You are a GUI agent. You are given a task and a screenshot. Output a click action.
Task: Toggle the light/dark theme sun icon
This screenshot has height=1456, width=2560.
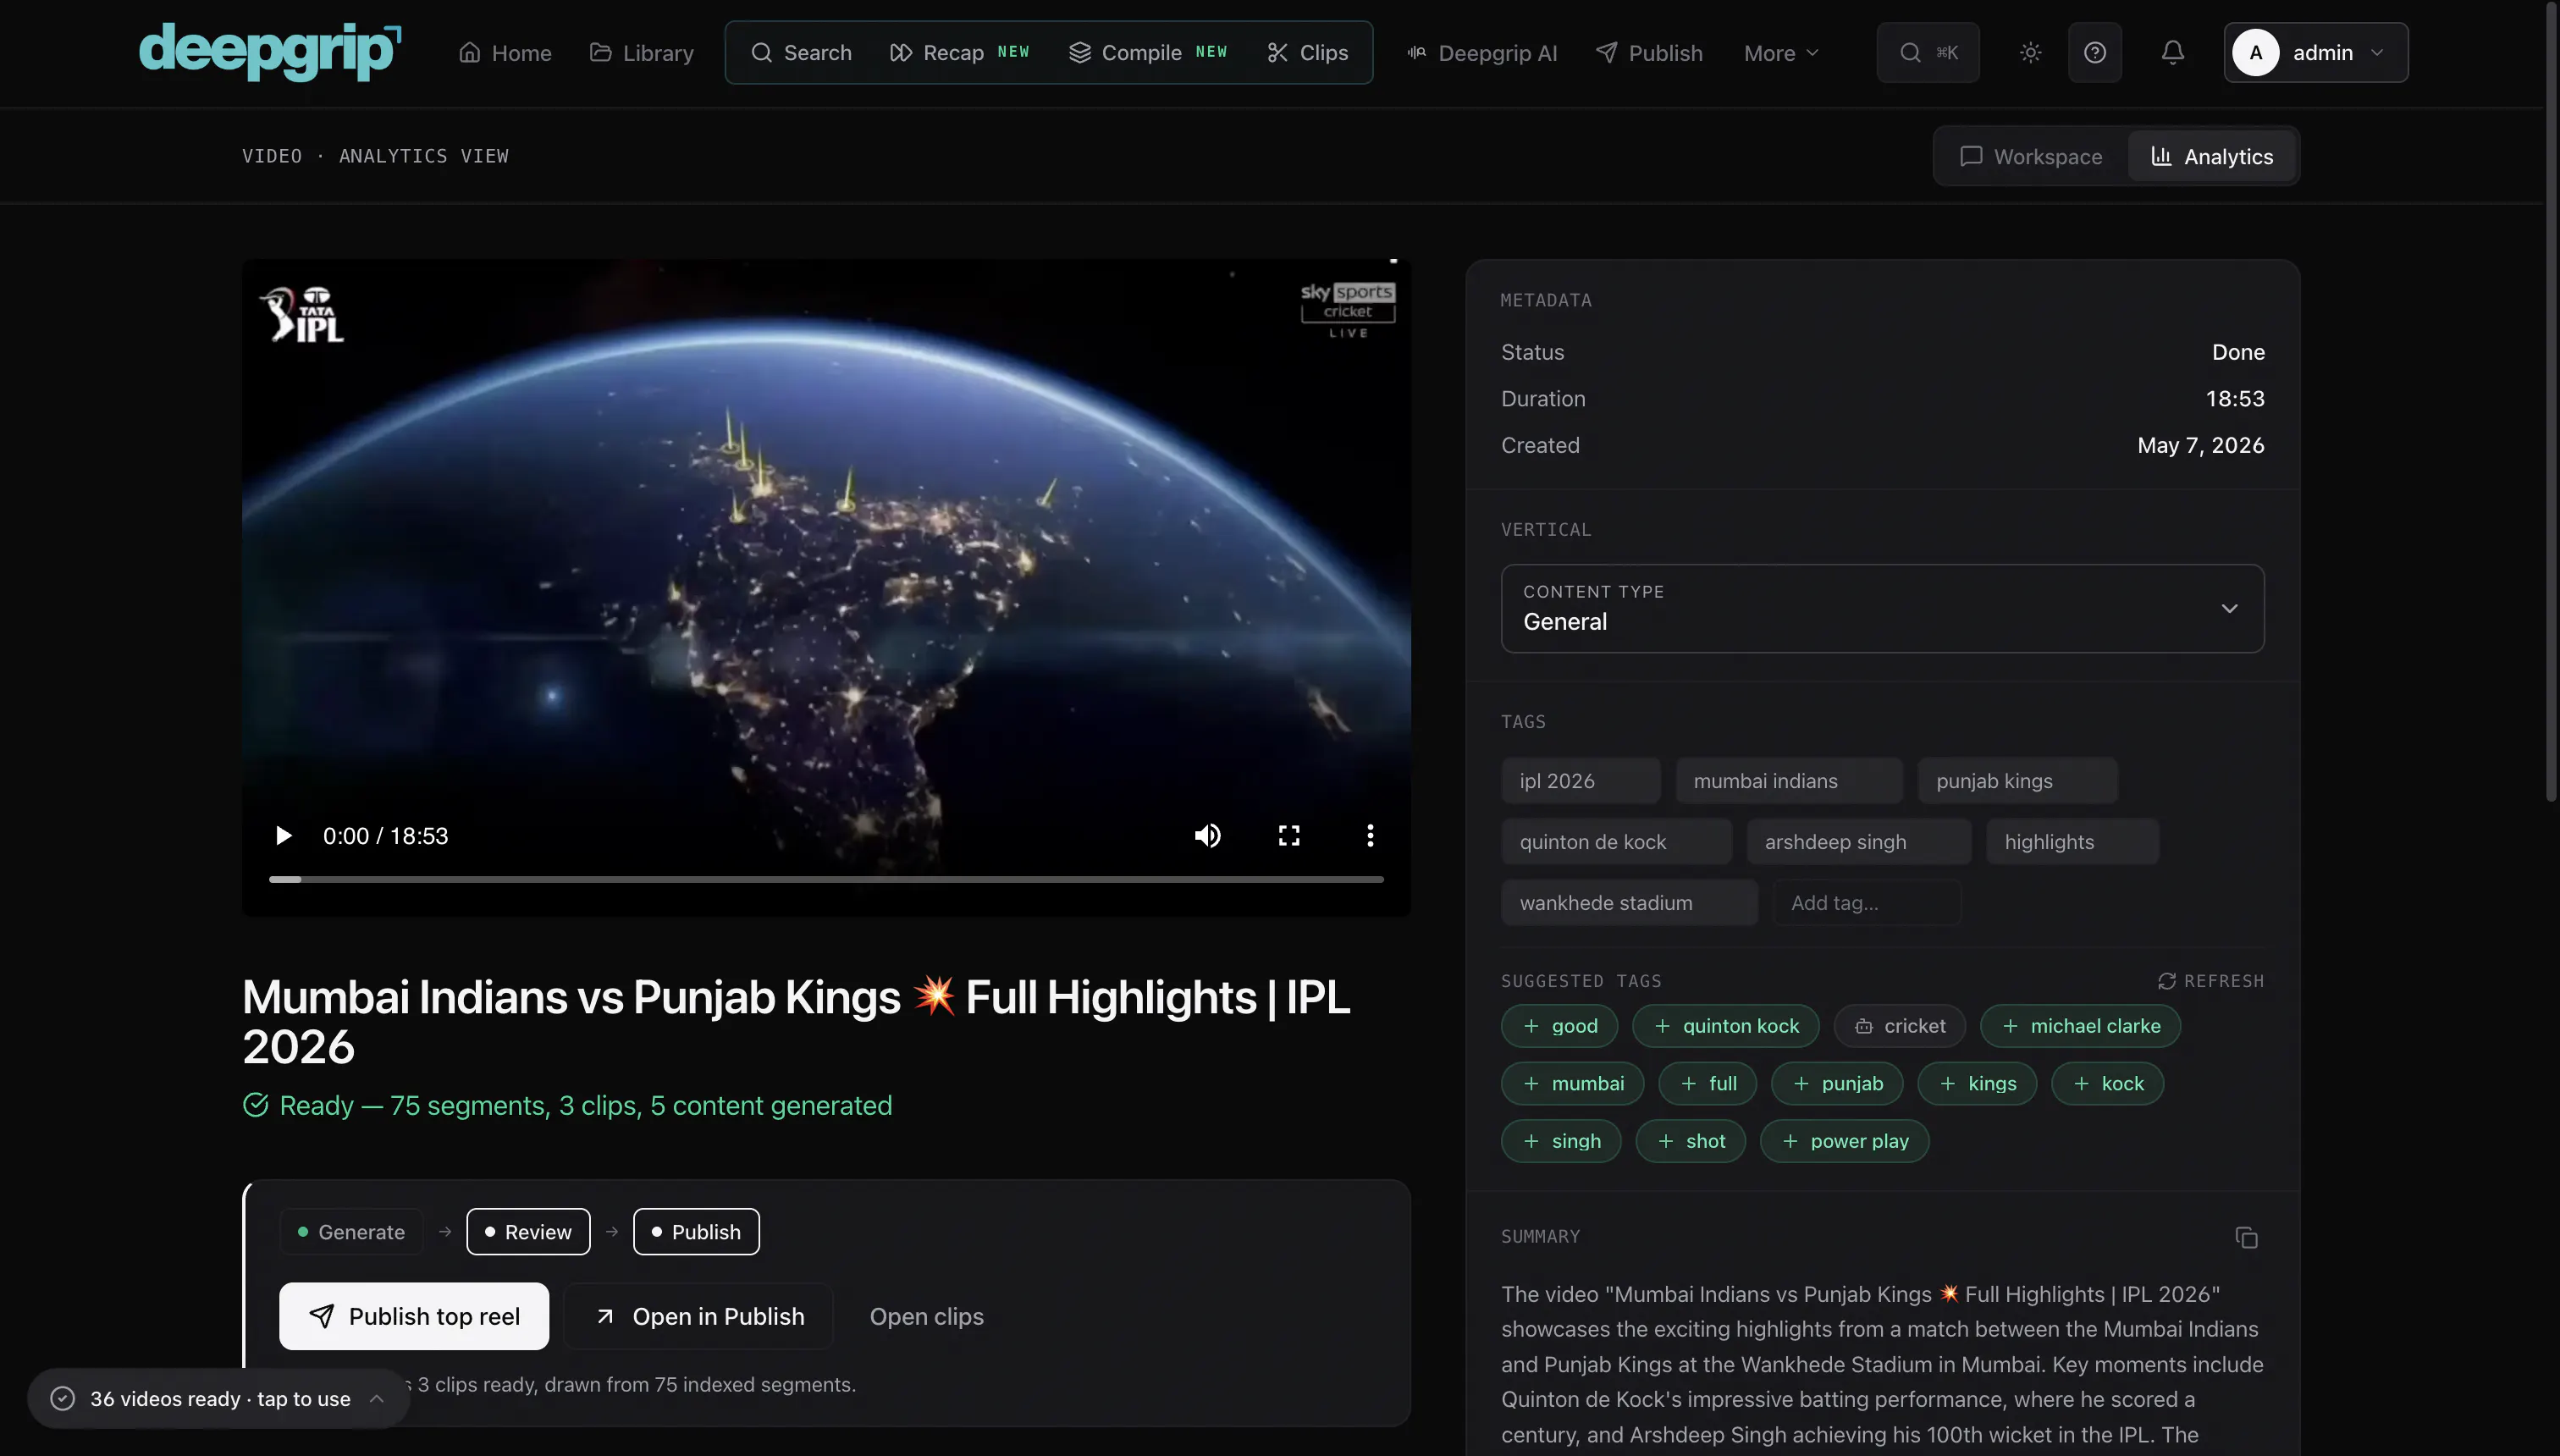(2030, 52)
